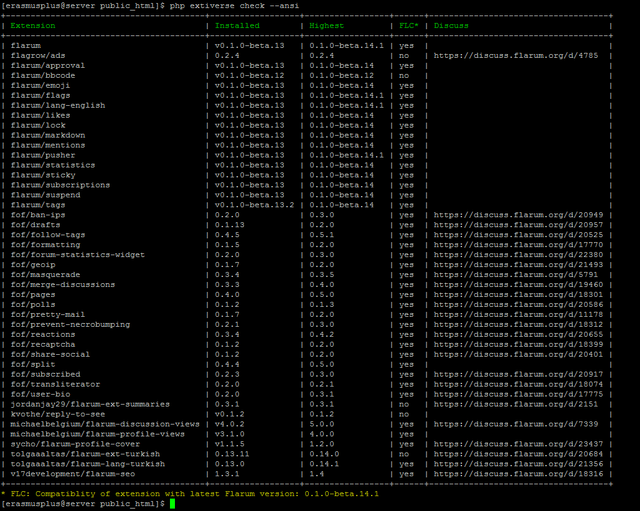Select the flarum/bbcode extension name
The image size is (640, 511).
43,76
